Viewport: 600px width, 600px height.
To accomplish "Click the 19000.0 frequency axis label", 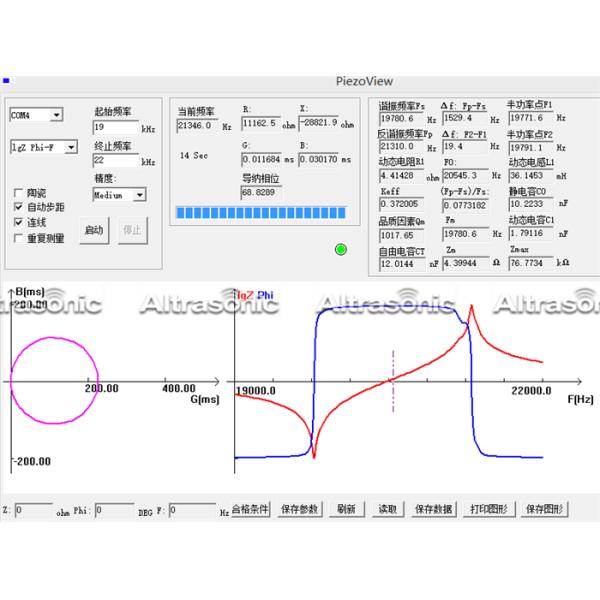I will click(x=256, y=391).
